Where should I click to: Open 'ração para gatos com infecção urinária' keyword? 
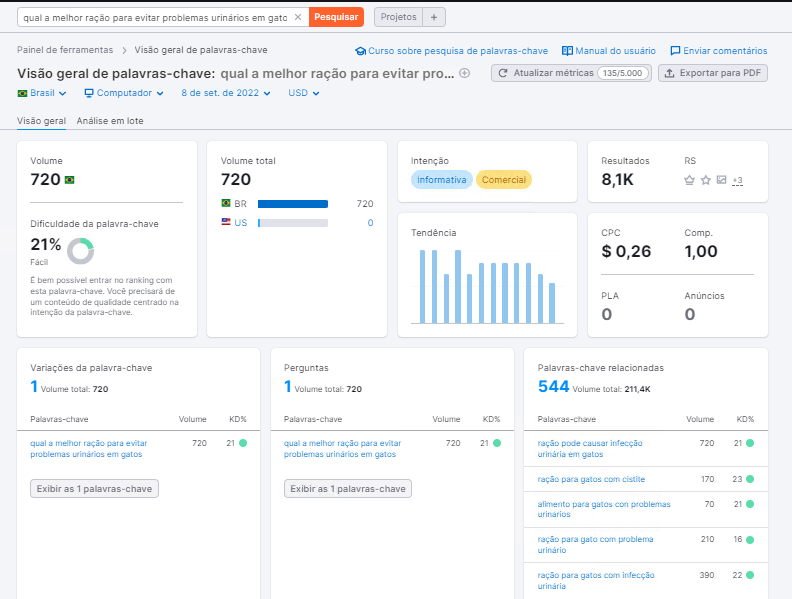pyautogui.click(x=596, y=580)
